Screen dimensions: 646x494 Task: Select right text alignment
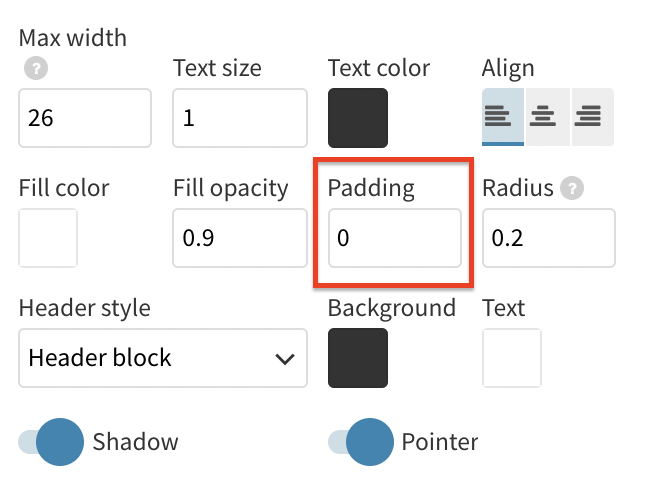(x=592, y=117)
